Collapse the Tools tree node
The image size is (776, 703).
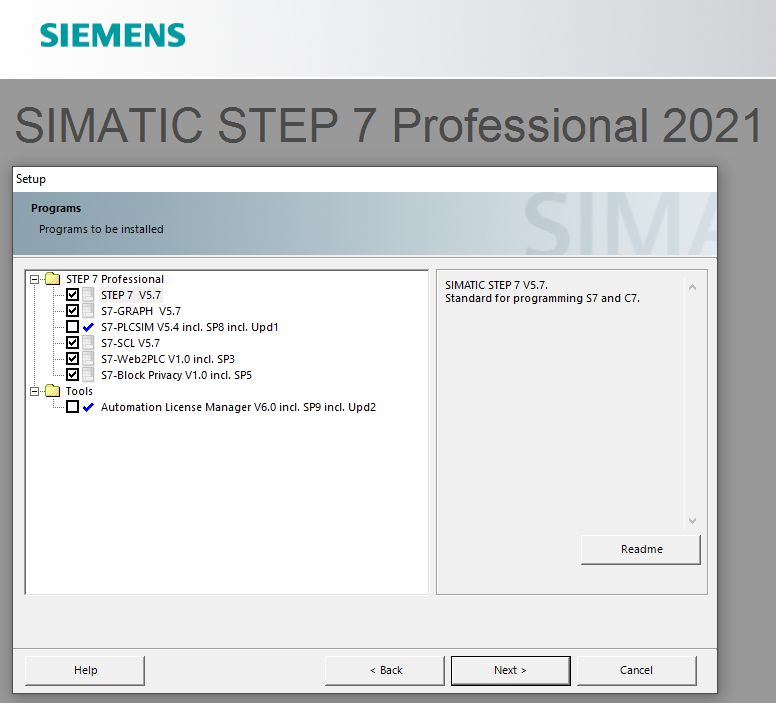point(35,391)
